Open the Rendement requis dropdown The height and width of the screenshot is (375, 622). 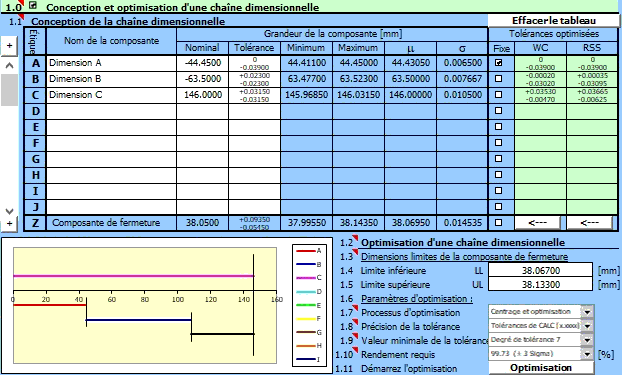pyautogui.click(x=587, y=354)
